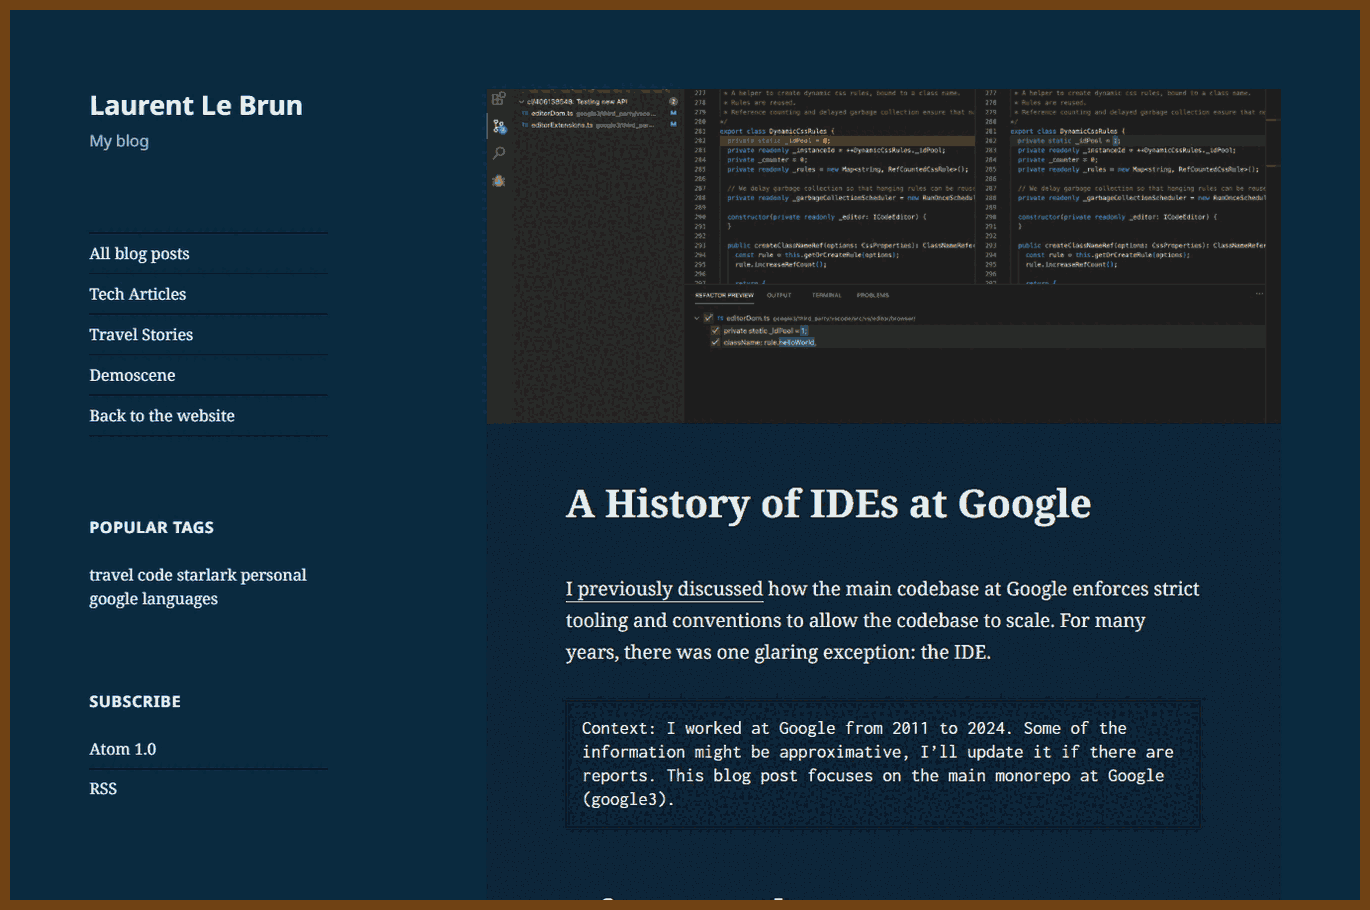Click the TS file icon beside editorDom.ts in sidebar

click(x=525, y=113)
